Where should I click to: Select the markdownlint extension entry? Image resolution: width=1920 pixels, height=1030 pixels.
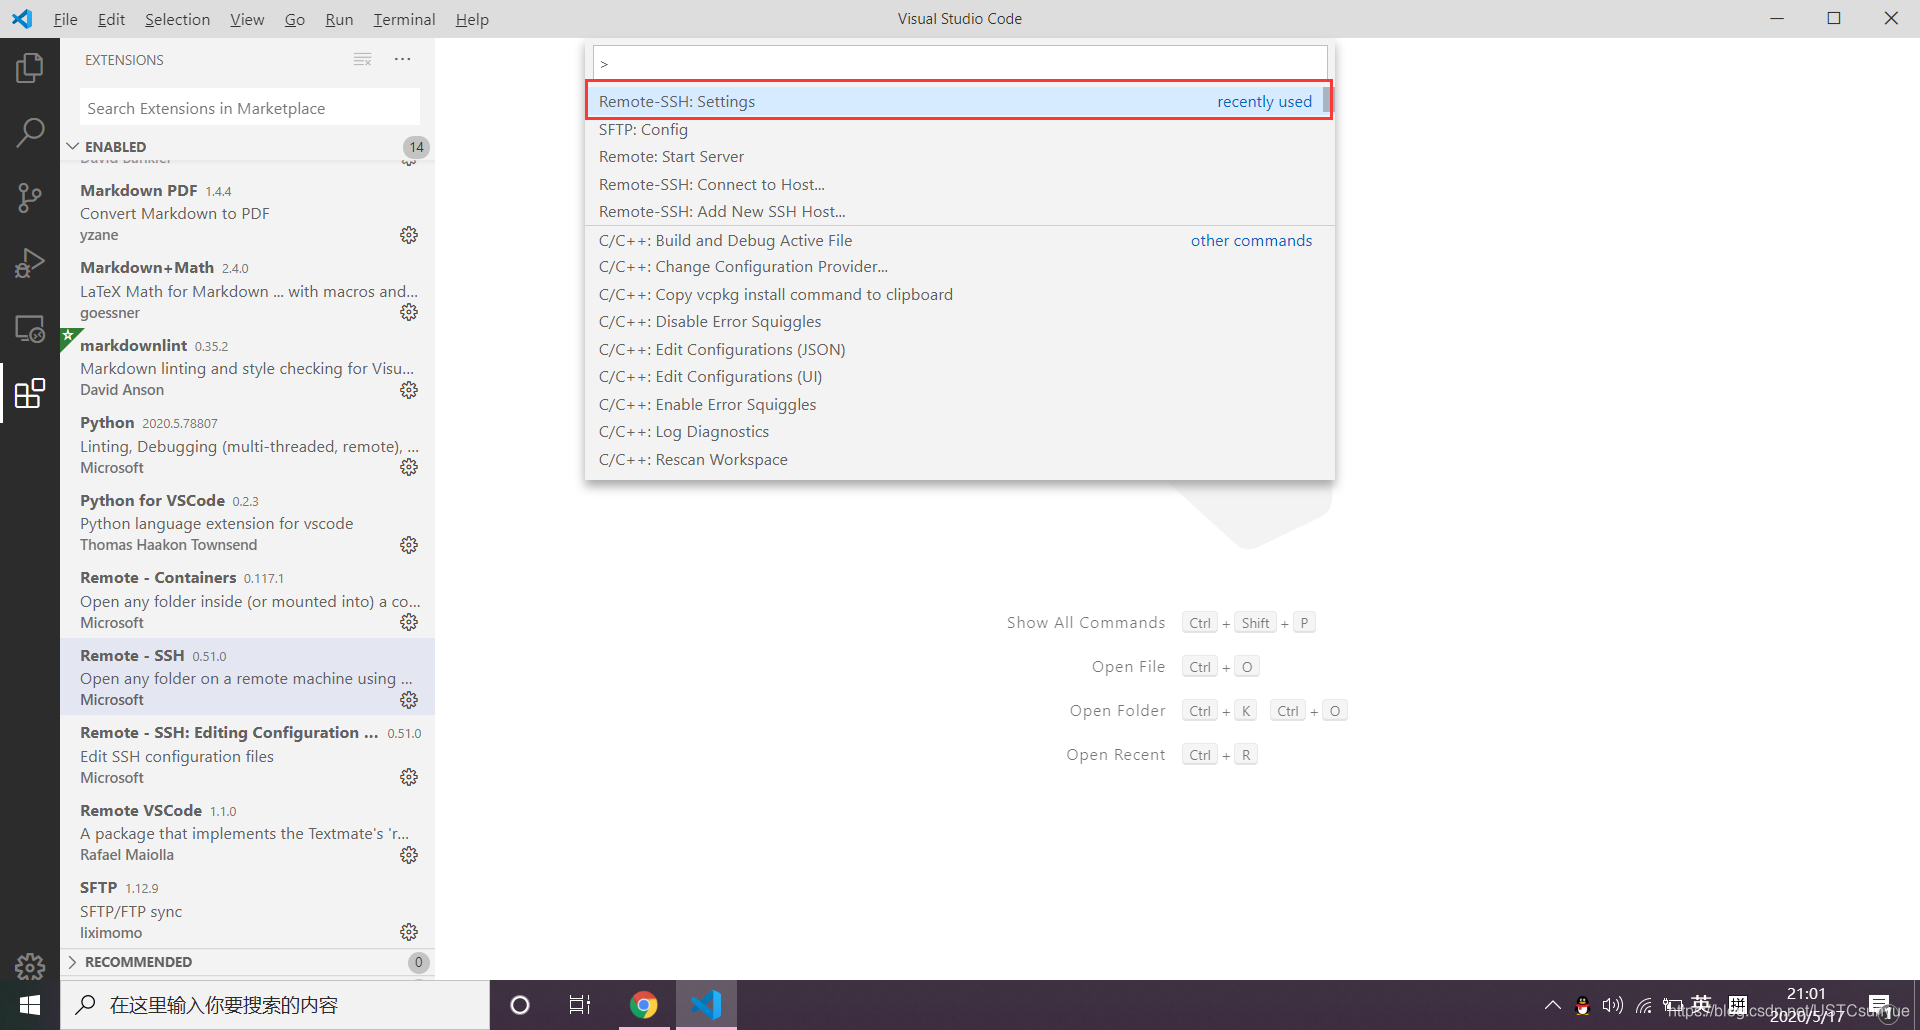tap(247, 367)
